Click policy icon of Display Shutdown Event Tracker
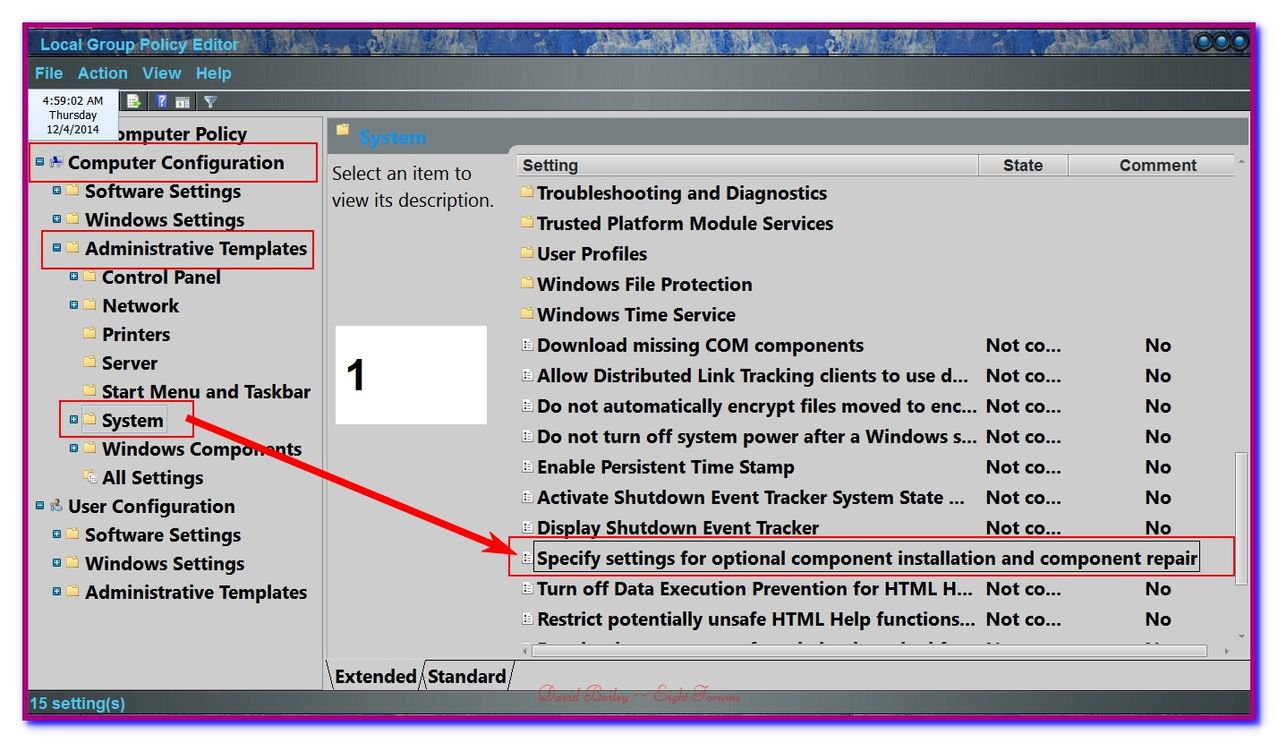1278x743 pixels. (527, 527)
